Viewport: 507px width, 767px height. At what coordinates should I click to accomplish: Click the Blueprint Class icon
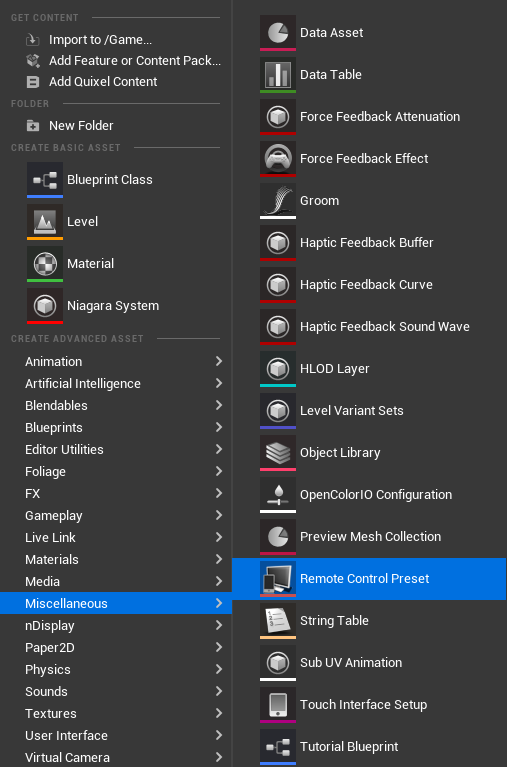(x=45, y=180)
